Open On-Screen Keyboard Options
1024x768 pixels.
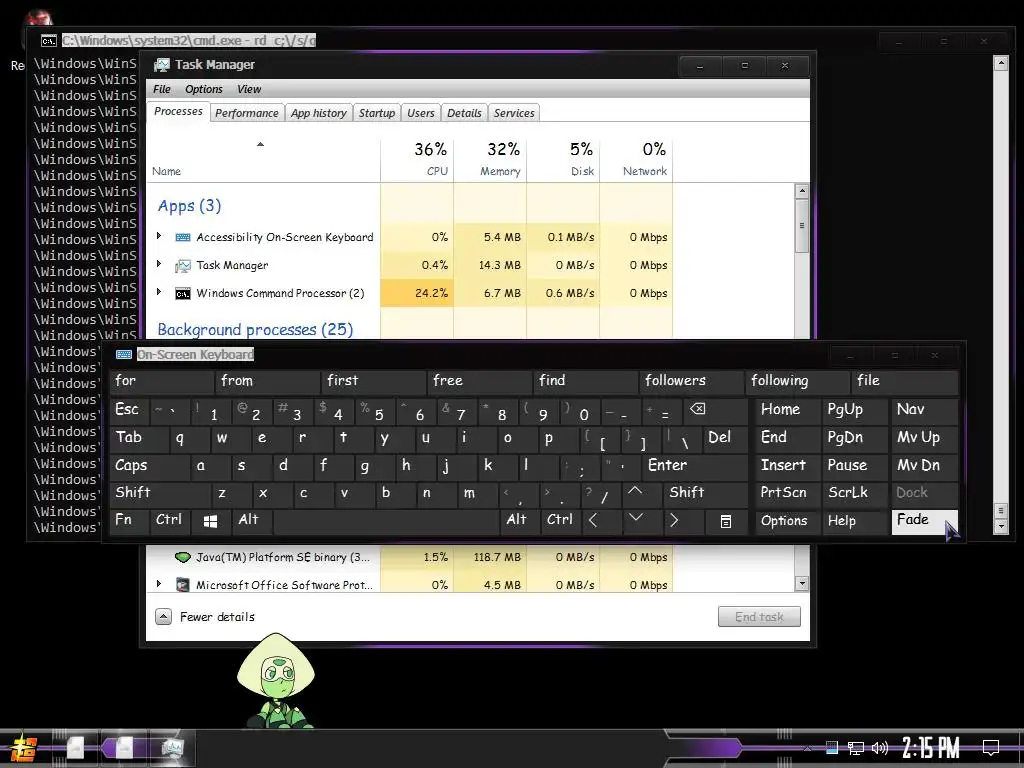click(x=788, y=521)
